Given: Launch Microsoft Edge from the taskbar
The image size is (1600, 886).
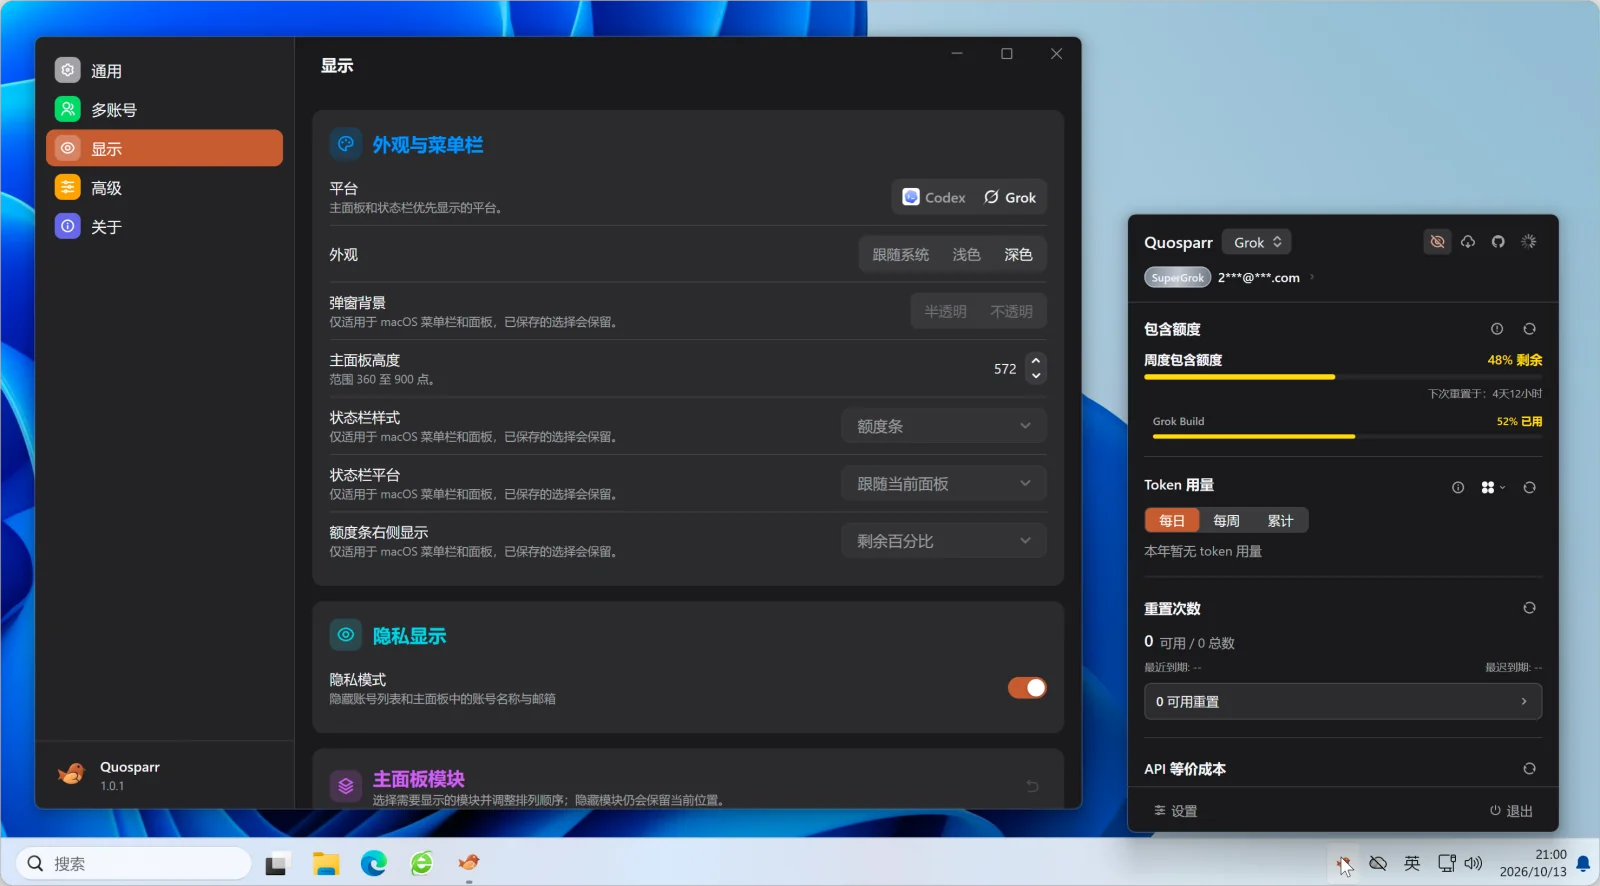Looking at the screenshot, I should [x=374, y=863].
